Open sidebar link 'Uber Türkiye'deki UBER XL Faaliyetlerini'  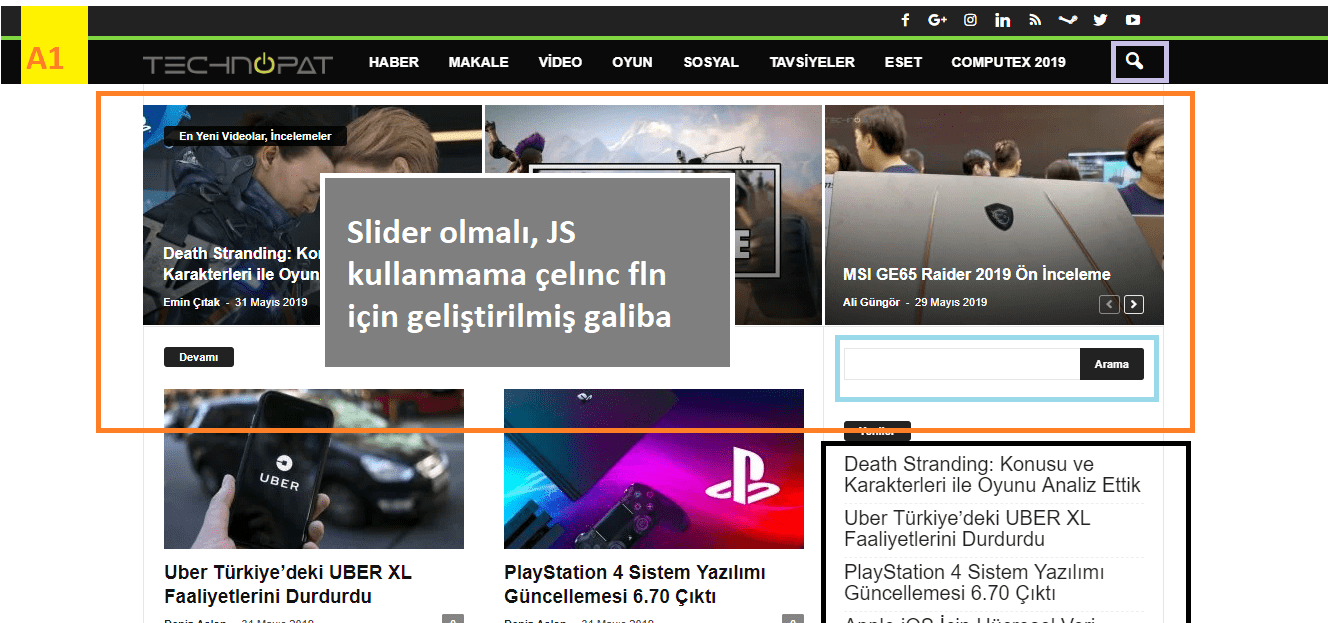[x=967, y=529]
